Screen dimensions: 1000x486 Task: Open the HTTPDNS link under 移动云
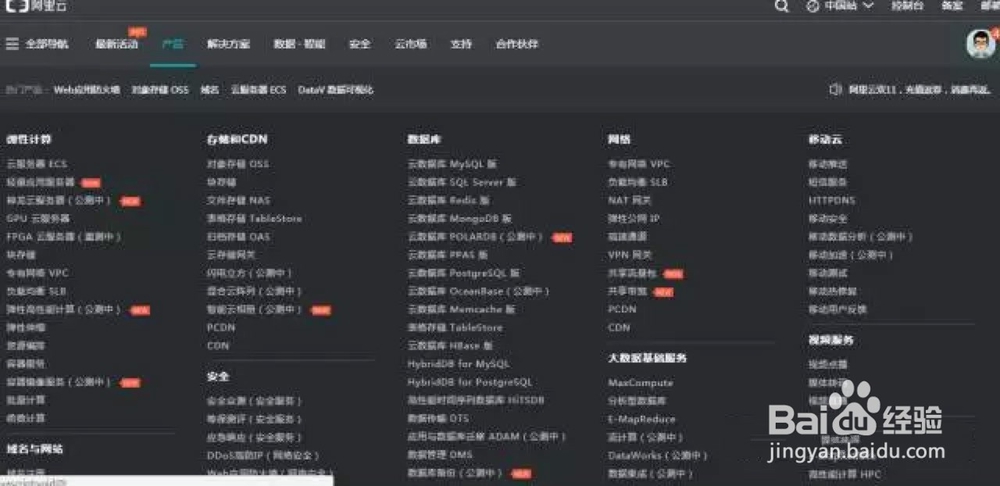click(x=832, y=200)
